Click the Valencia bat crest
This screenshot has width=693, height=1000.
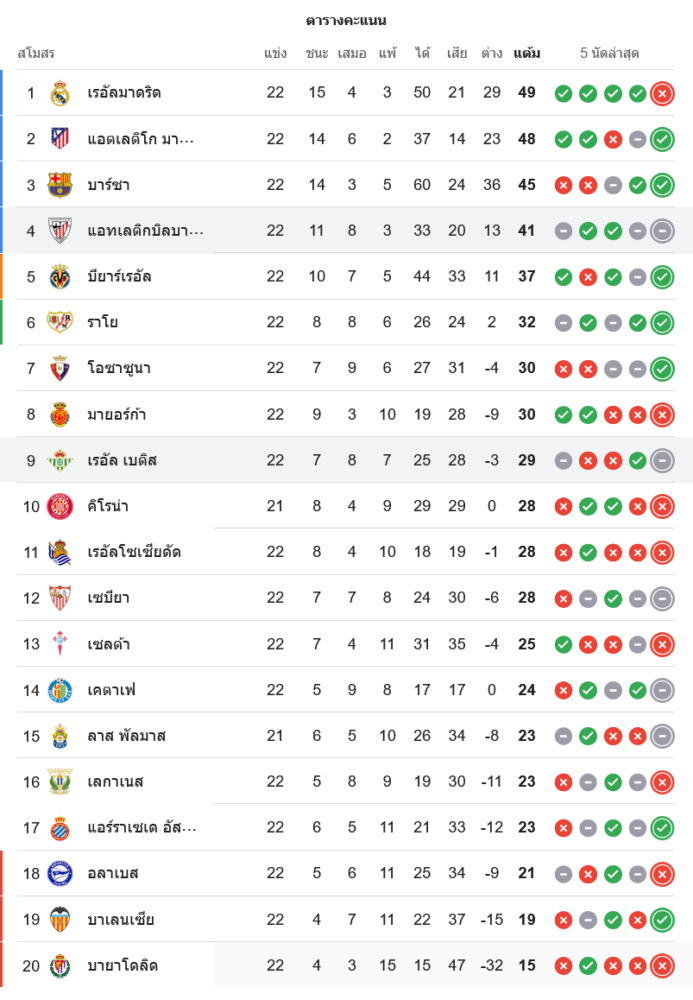click(x=60, y=920)
